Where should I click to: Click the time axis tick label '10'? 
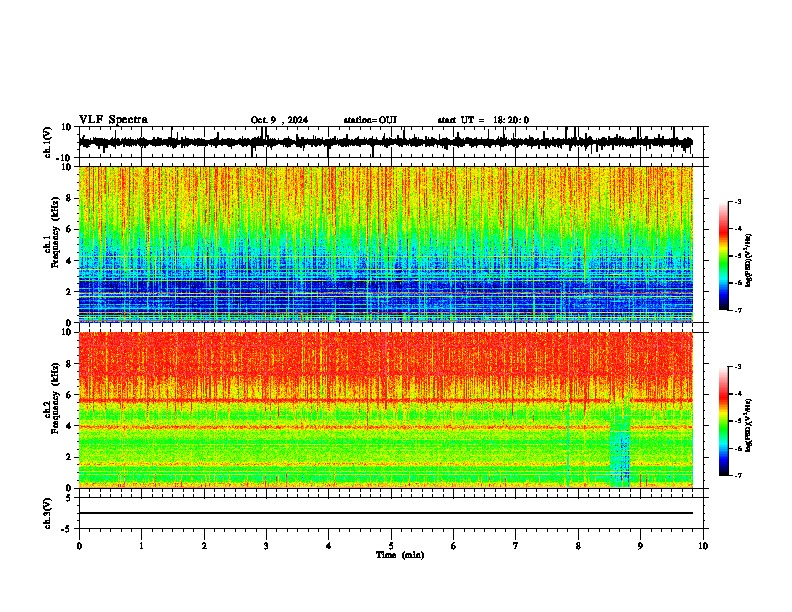point(703,546)
